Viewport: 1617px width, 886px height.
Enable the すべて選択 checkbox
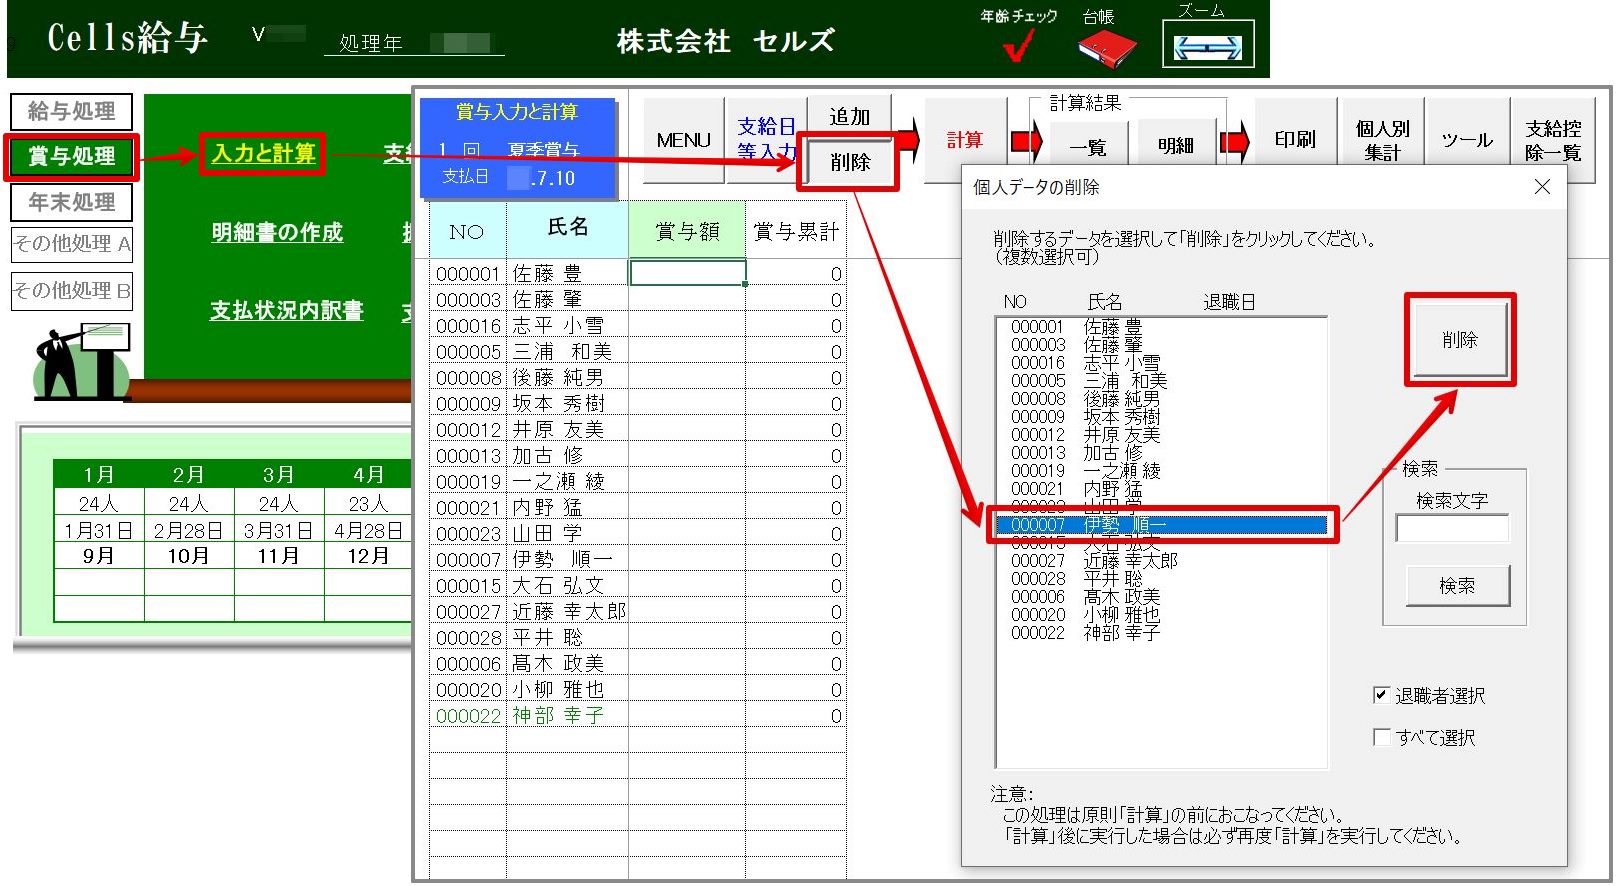click(1381, 737)
